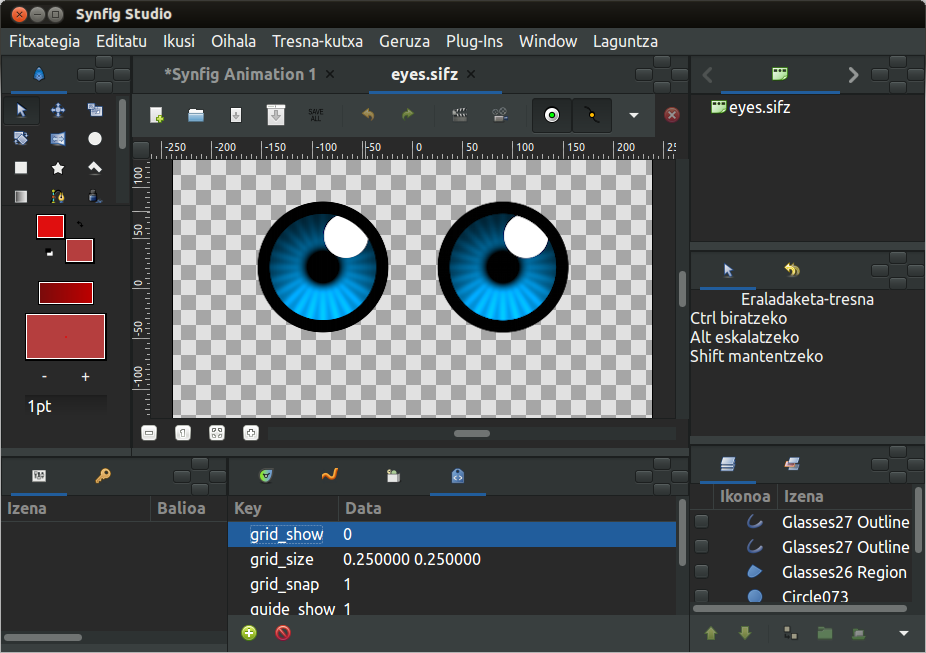Toggle vertex handles display

[x=592, y=115]
